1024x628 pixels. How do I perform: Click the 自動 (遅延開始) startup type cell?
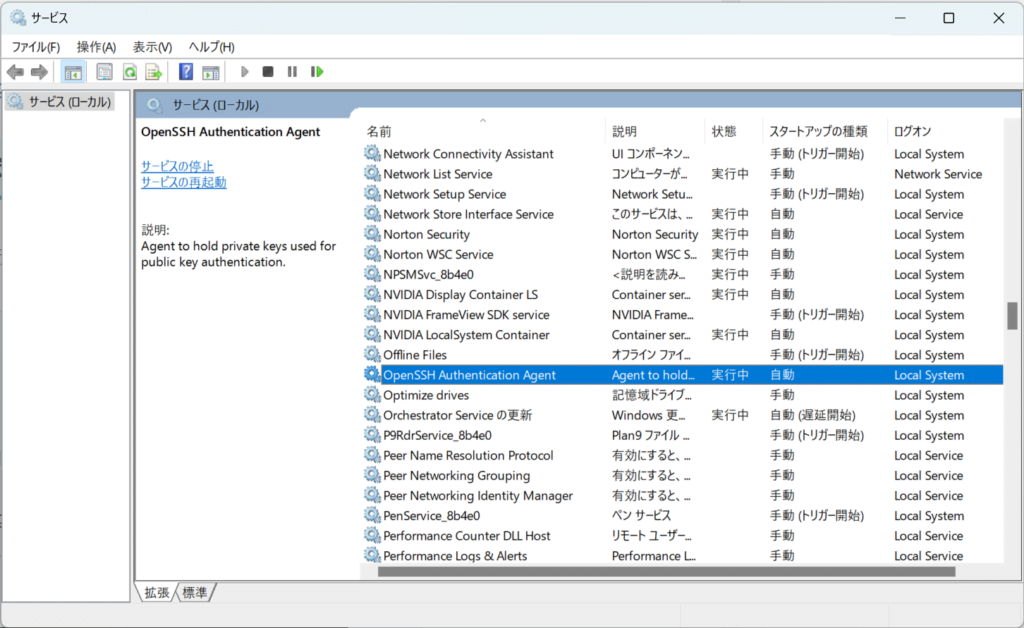pyautogui.click(x=812, y=415)
